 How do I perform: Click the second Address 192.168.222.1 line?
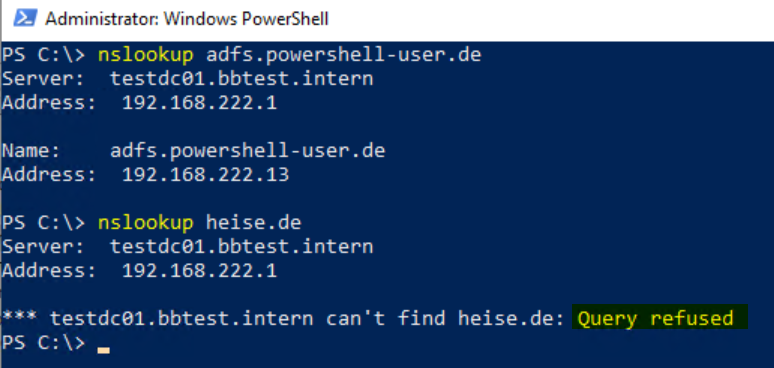tap(140, 271)
